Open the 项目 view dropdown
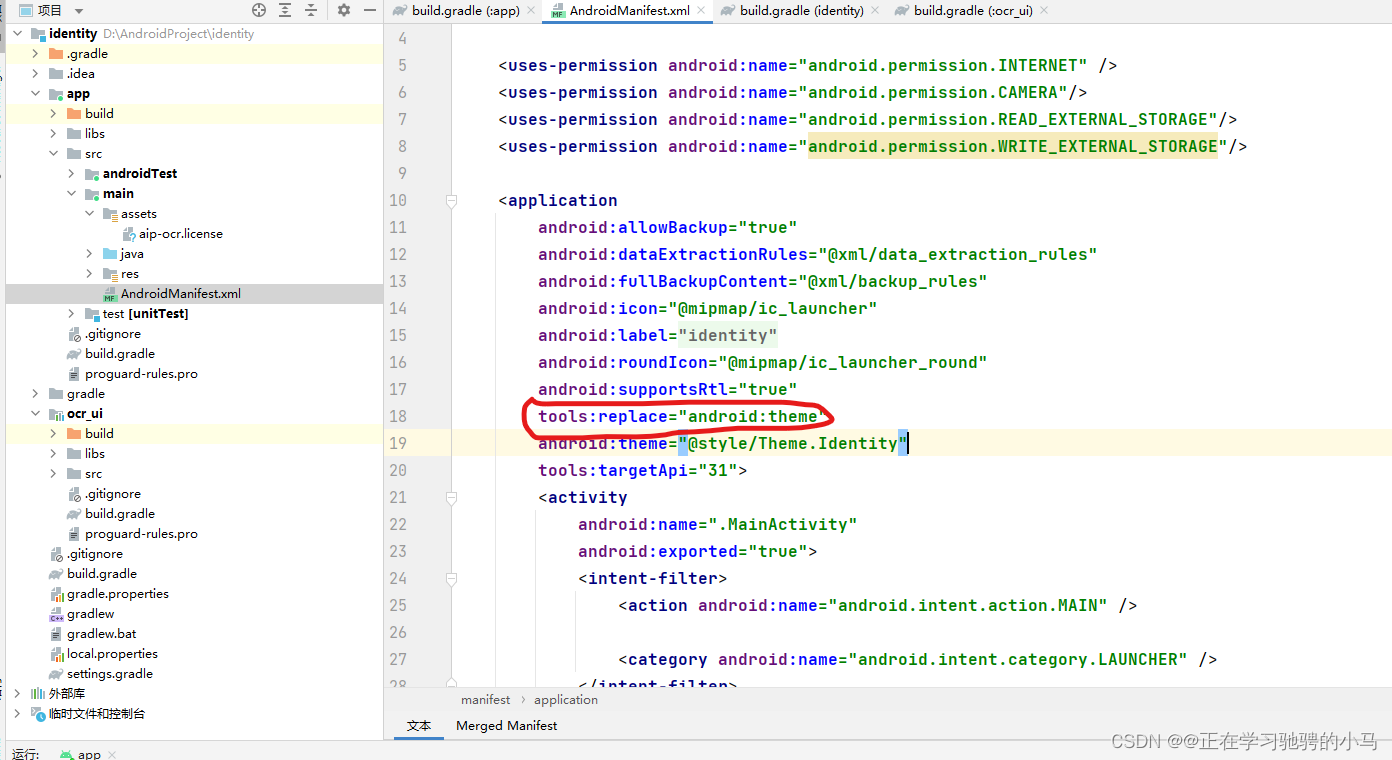This screenshot has height=760, width=1392. (x=79, y=11)
